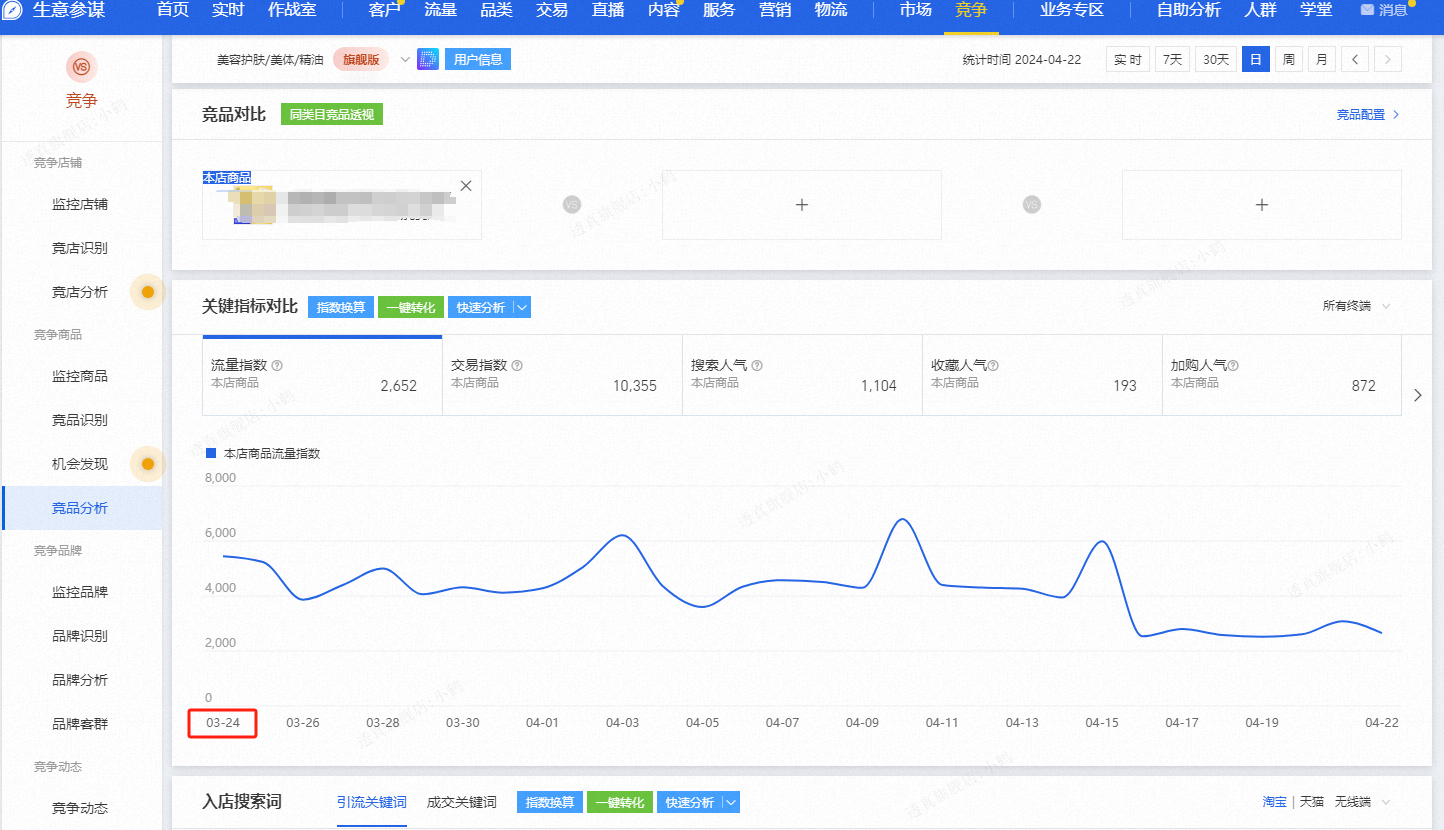Screen dimensions: 1444x830
Task: Select the 周 period option
Action: click(x=1289, y=60)
